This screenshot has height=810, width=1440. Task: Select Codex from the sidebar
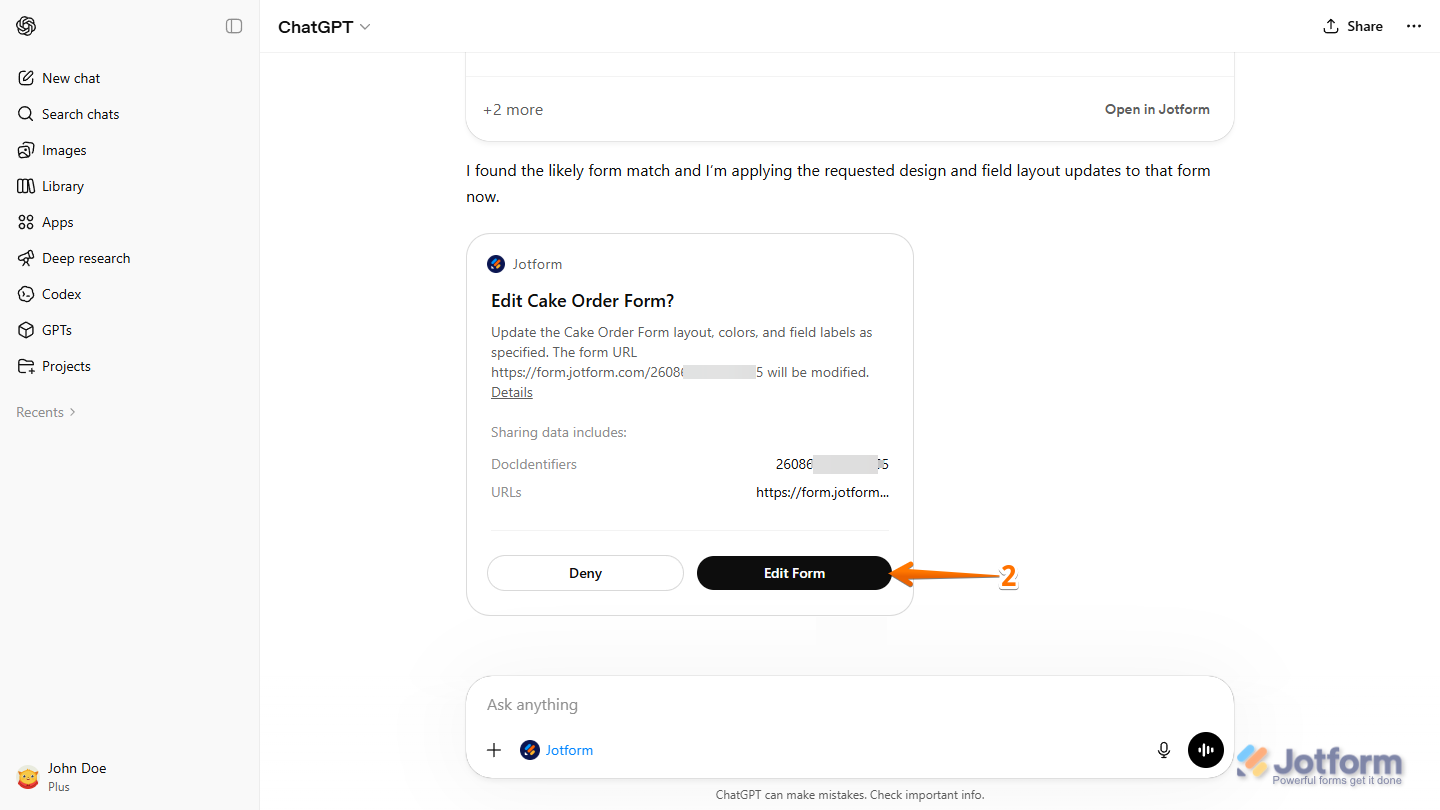point(62,293)
